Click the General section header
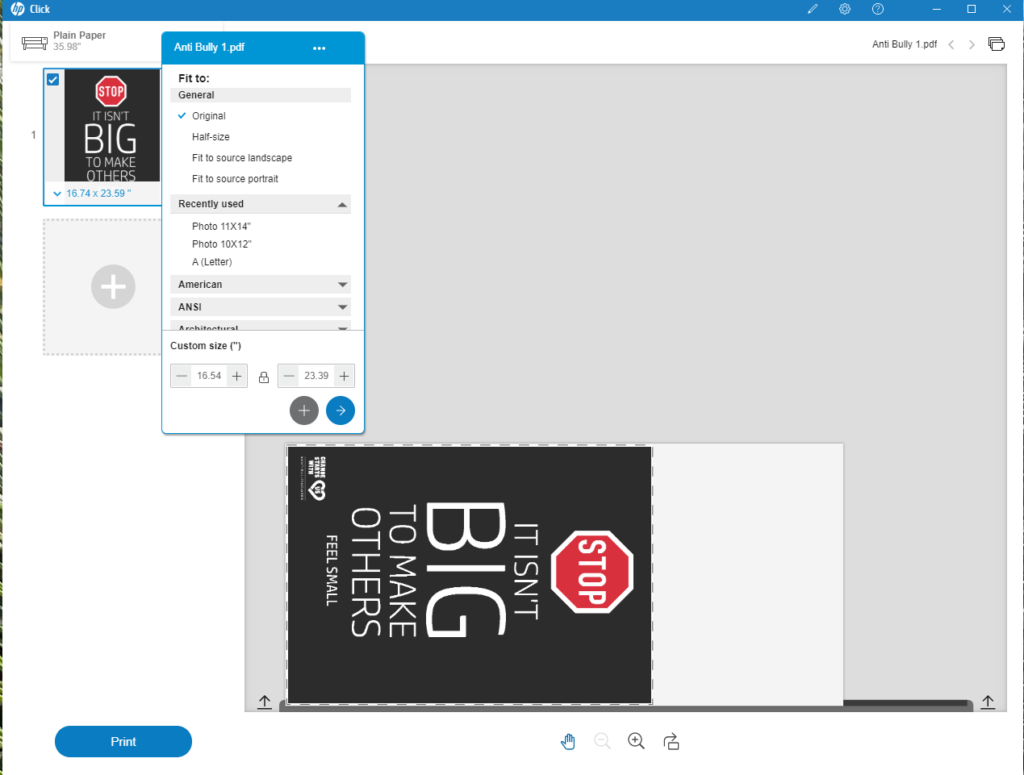Screen dimensions: 1024x775 (261, 95)
